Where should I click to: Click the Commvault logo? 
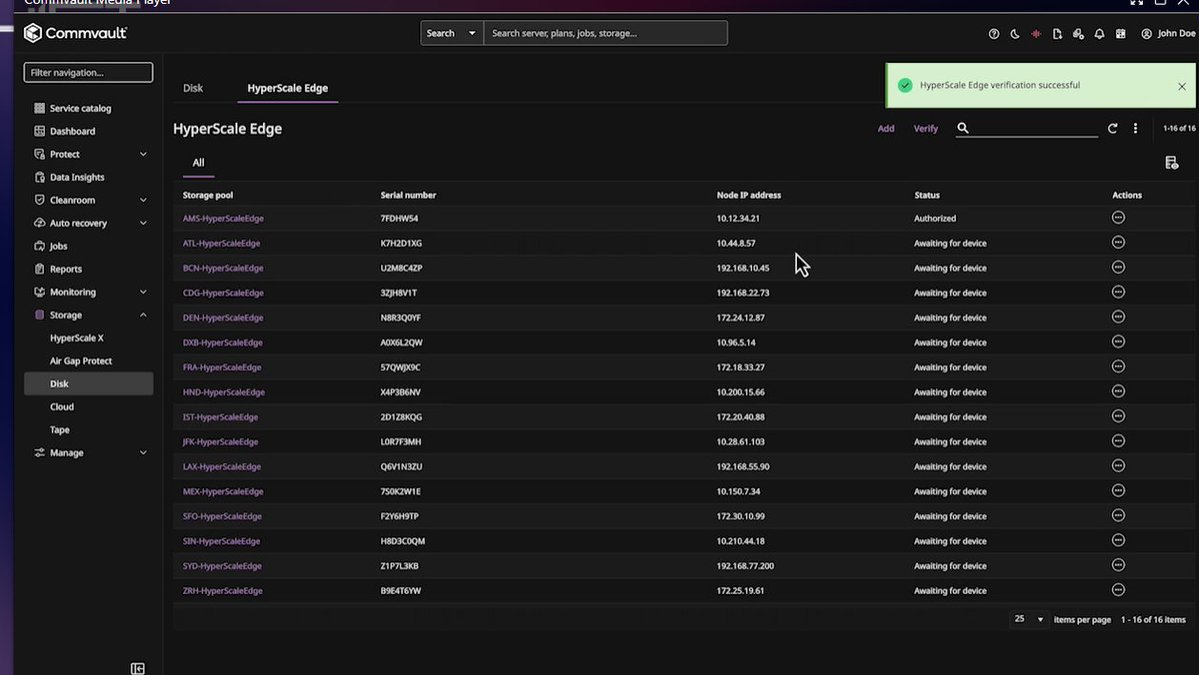[x=76, y=32]
